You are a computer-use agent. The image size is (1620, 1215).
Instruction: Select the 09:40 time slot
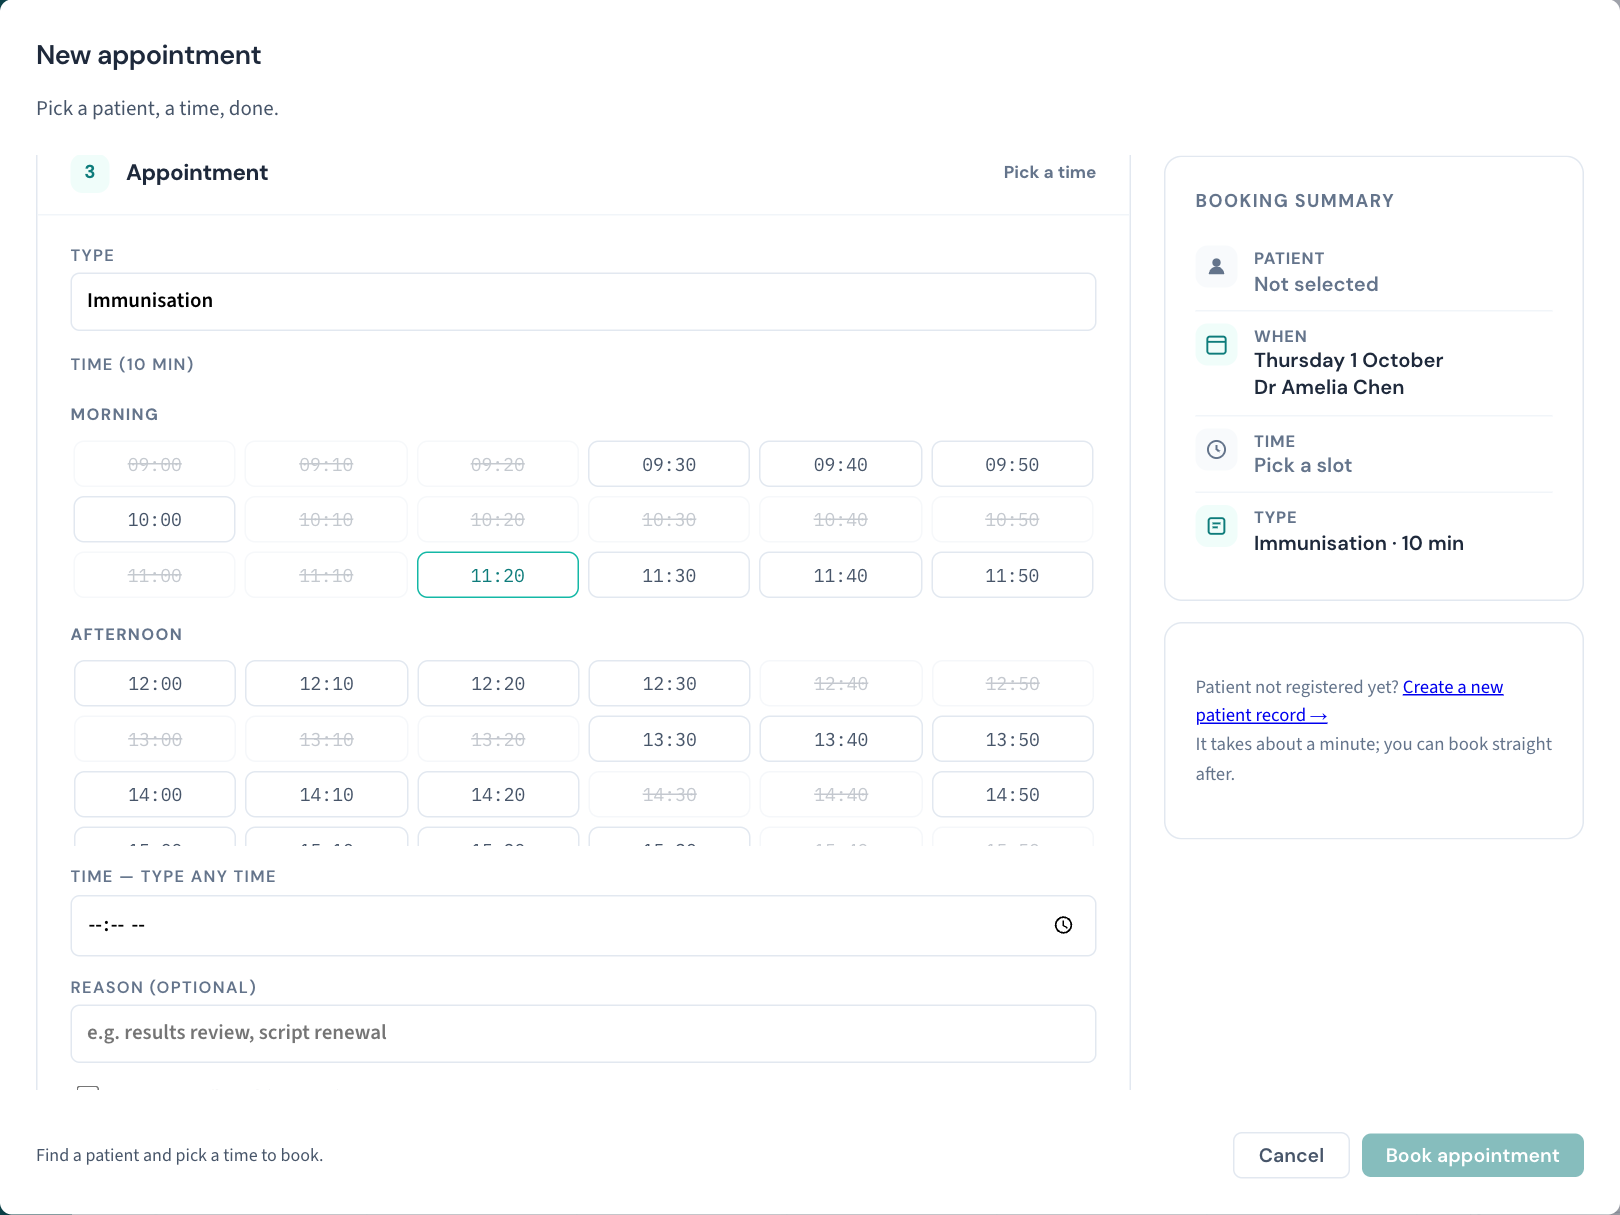840,464
